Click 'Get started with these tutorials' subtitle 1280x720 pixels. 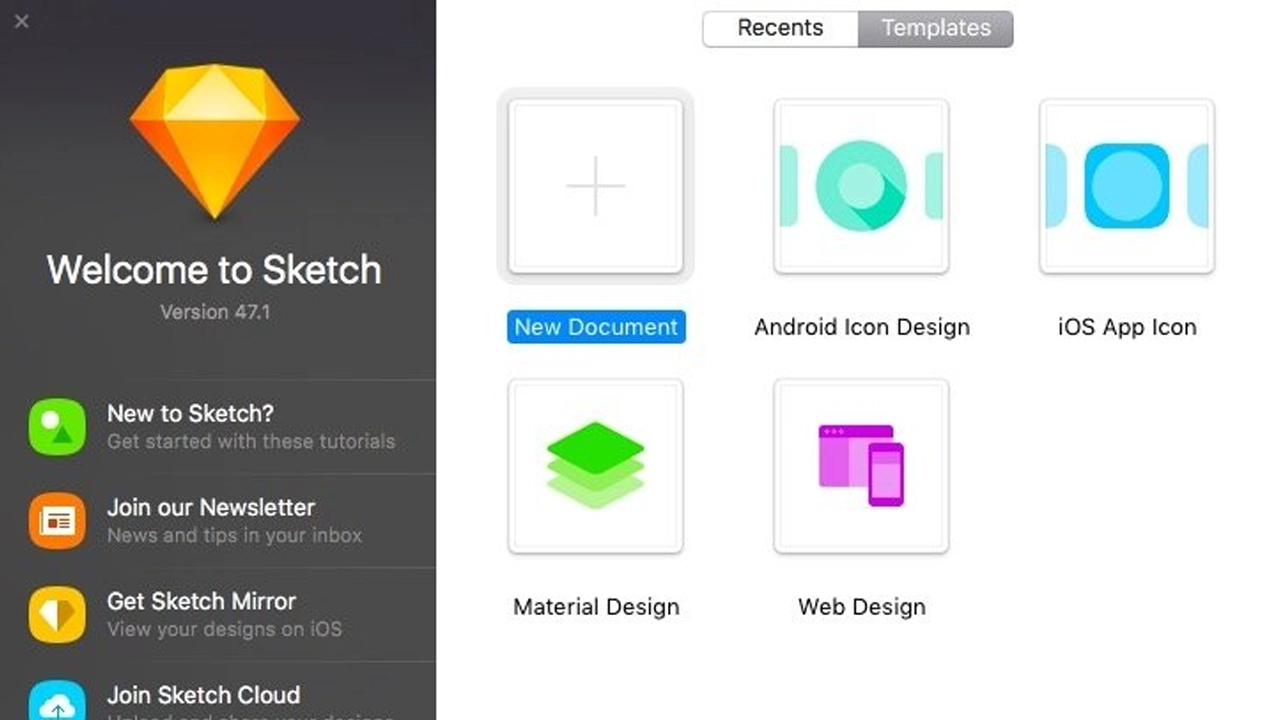pos(251,441)
